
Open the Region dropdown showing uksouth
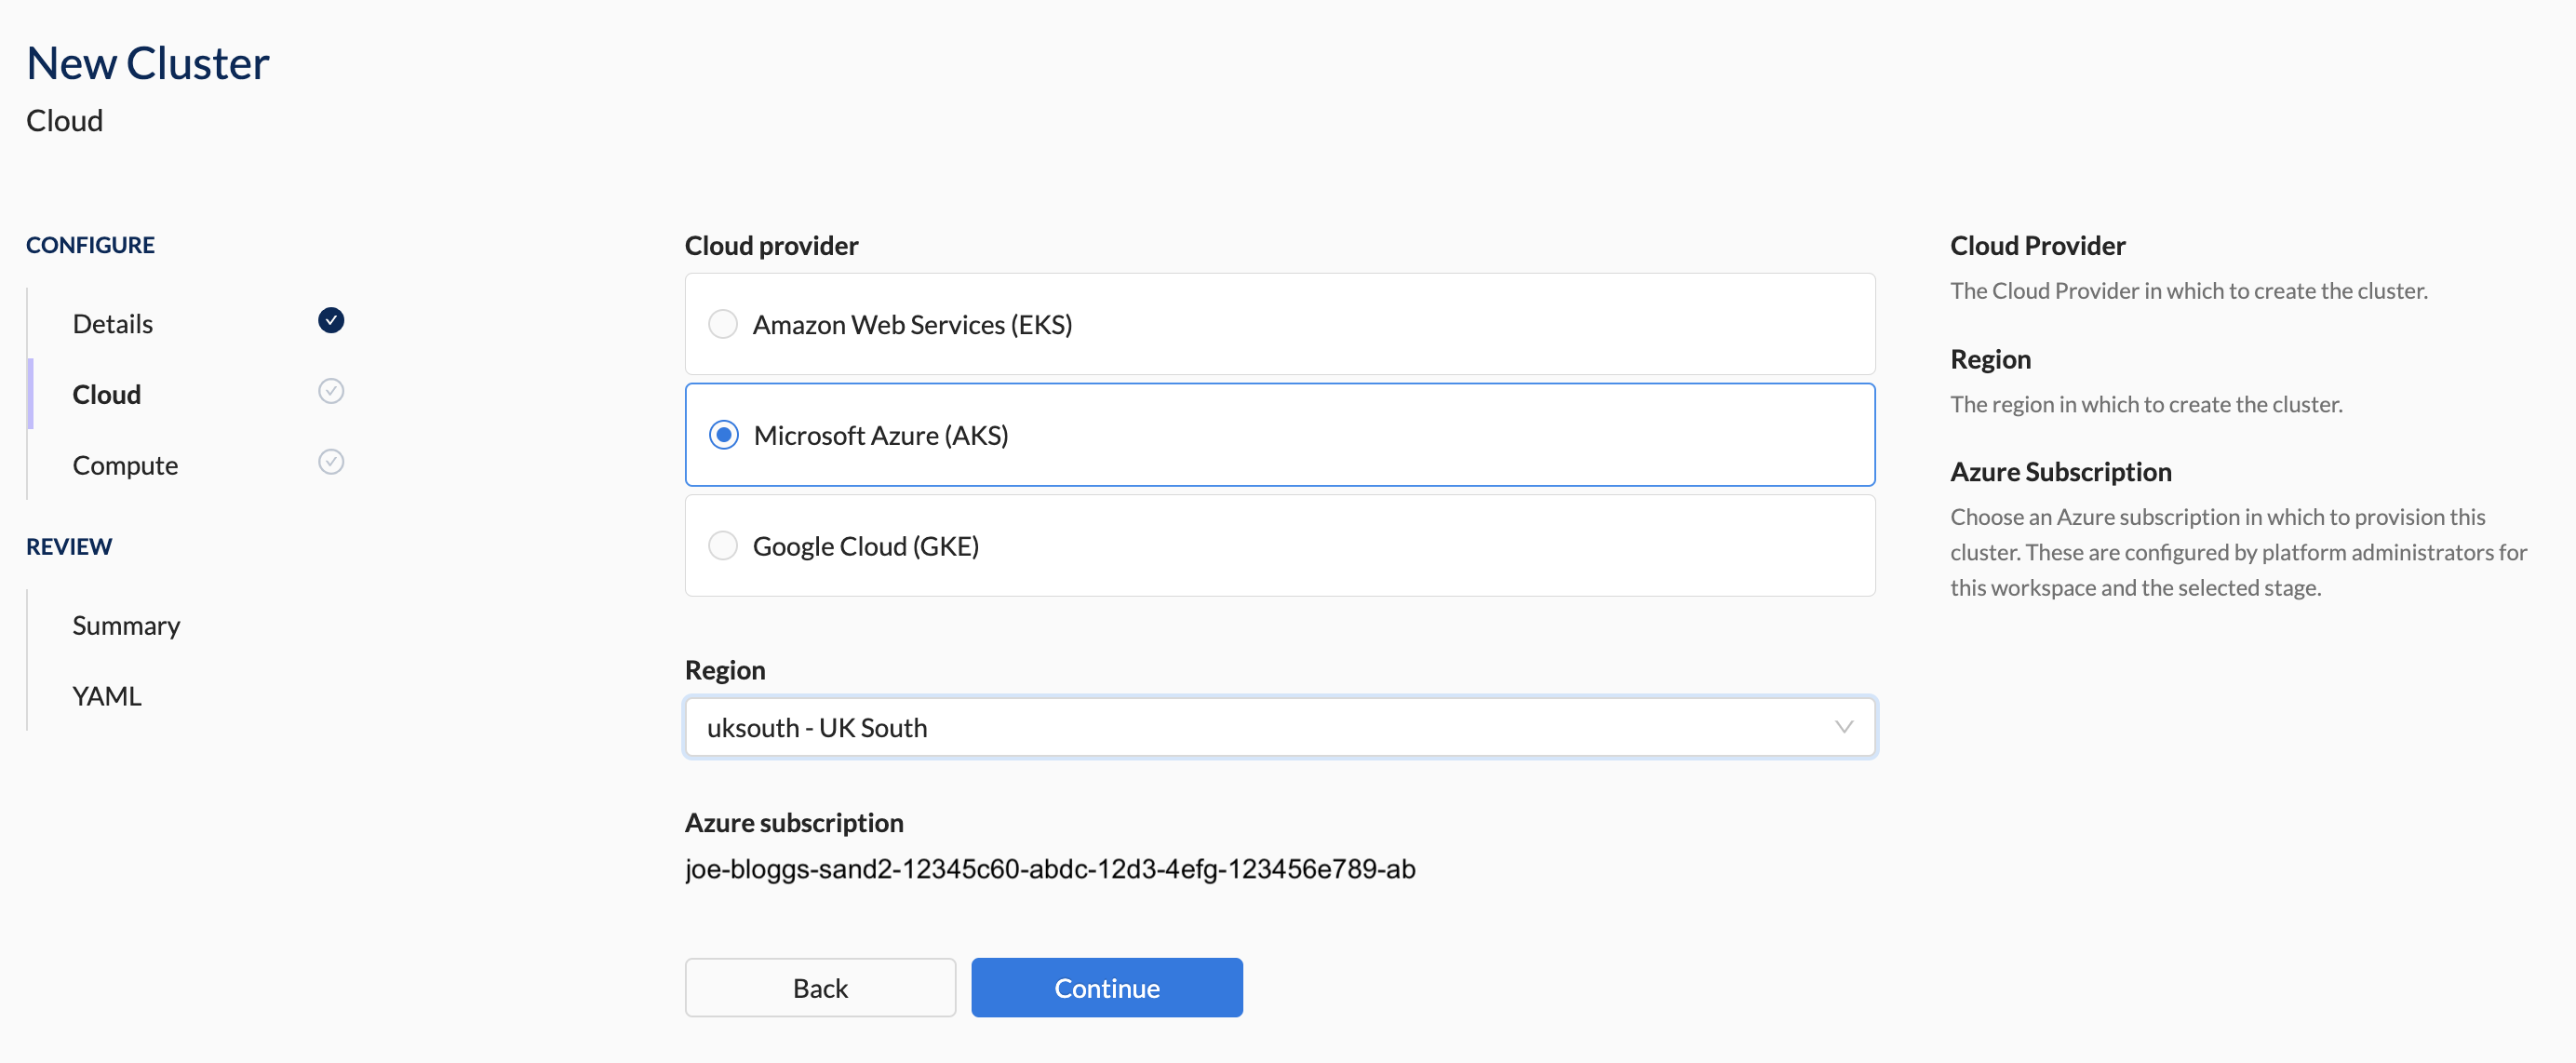click(1280, 727)
